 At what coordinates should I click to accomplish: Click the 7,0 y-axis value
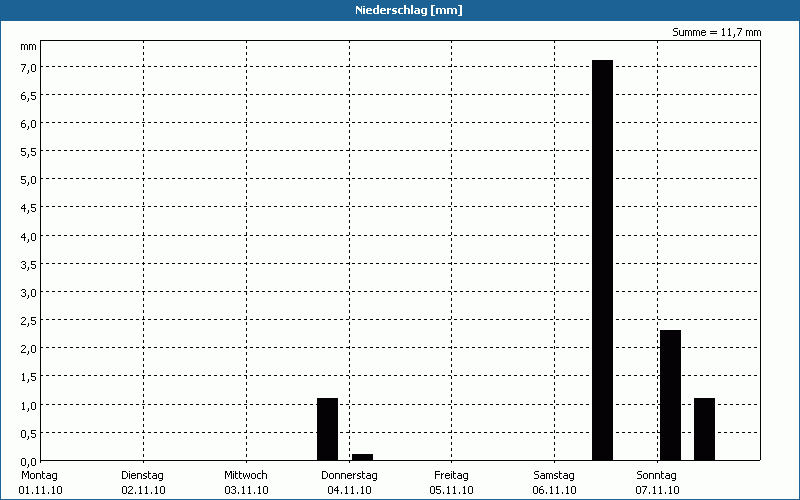tap(28, 68)
